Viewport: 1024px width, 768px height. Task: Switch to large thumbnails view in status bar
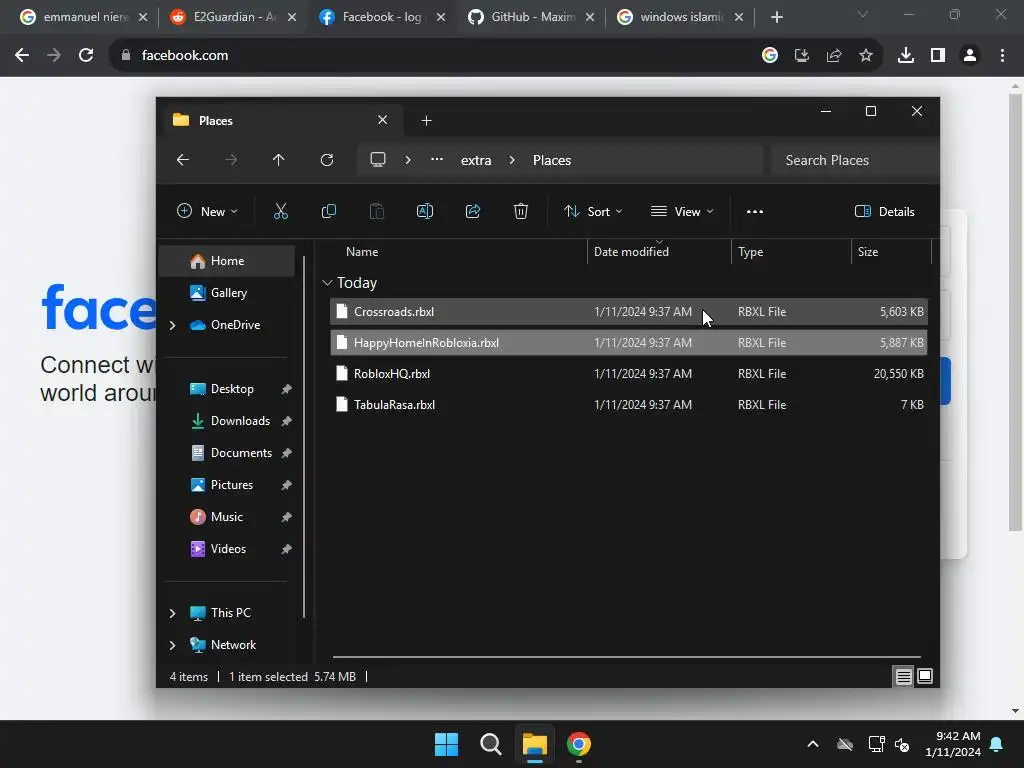click(925, 677)
